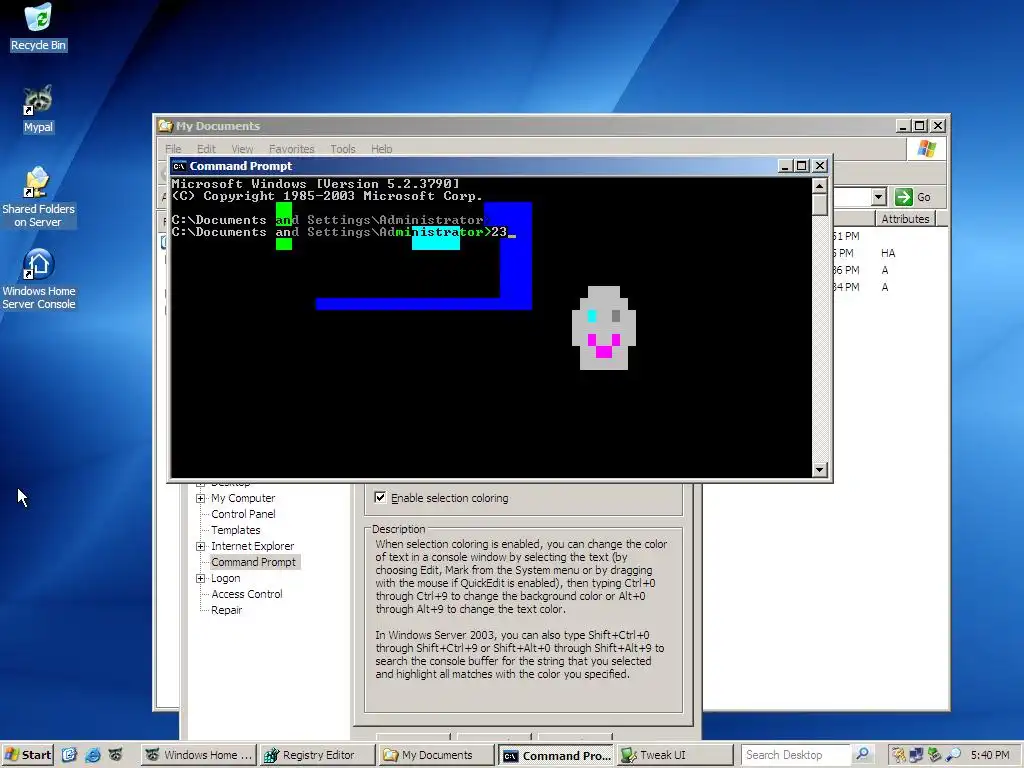Click inside the Search Desktop input field
The height and width of the screenshot is (768, 1024).
click(795, 755)
